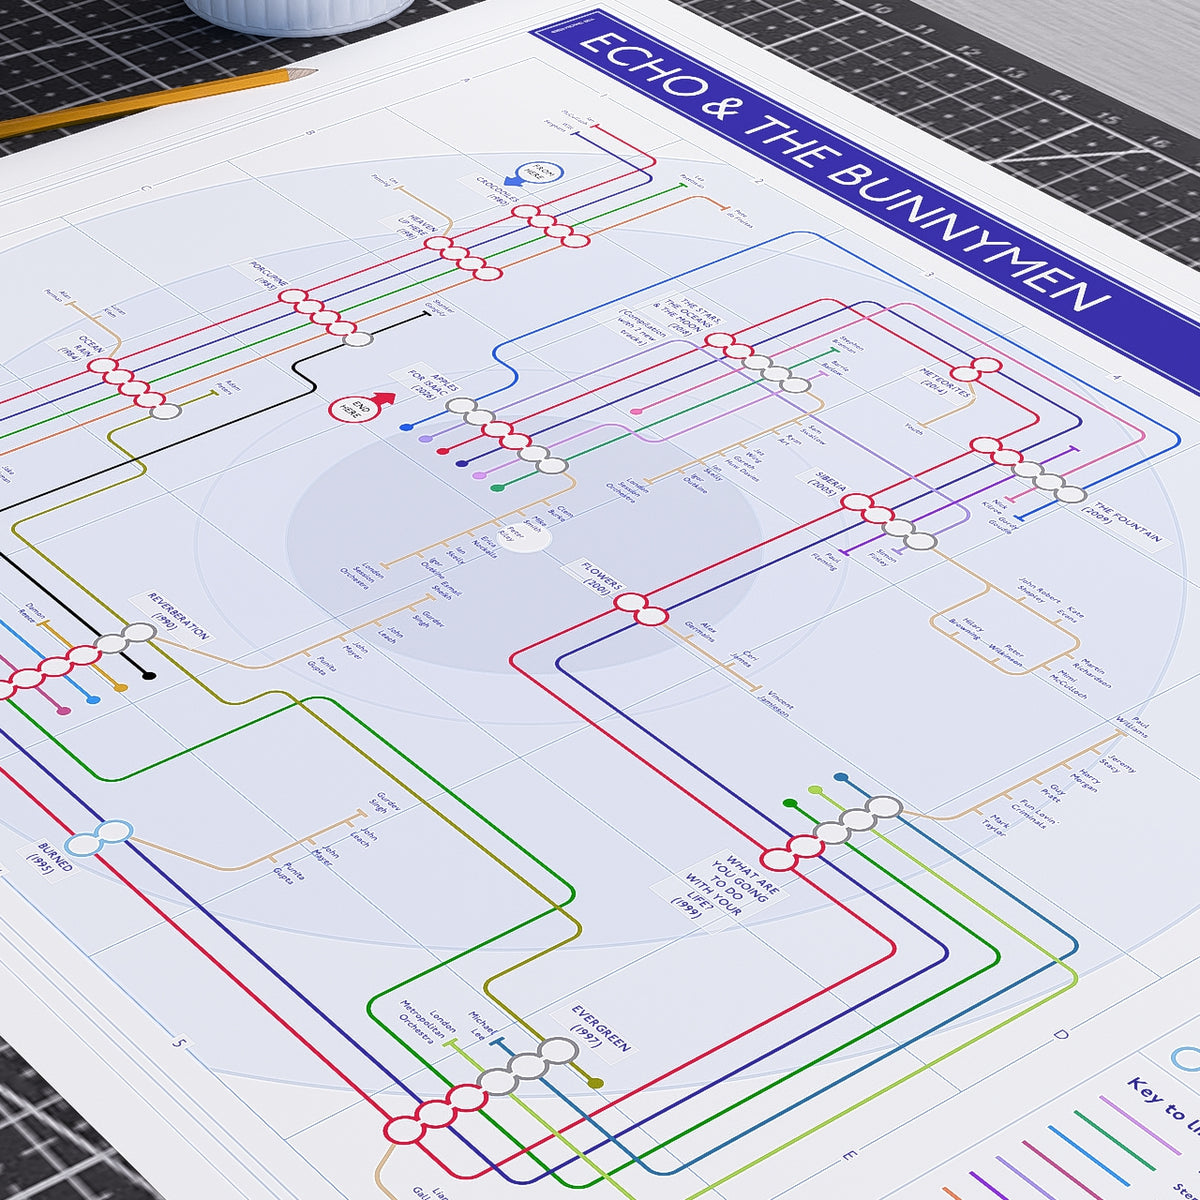Click the 'ECHO & THE BUNNYMEN' poster title

[x=845, y=174]
